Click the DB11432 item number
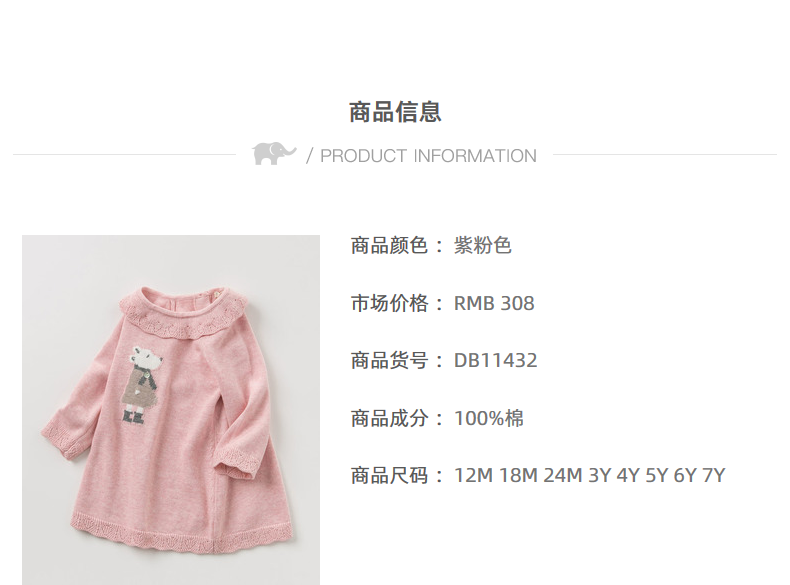Viewport: 790px width, 585px height. pyautogui.click(x=496, y=361)
